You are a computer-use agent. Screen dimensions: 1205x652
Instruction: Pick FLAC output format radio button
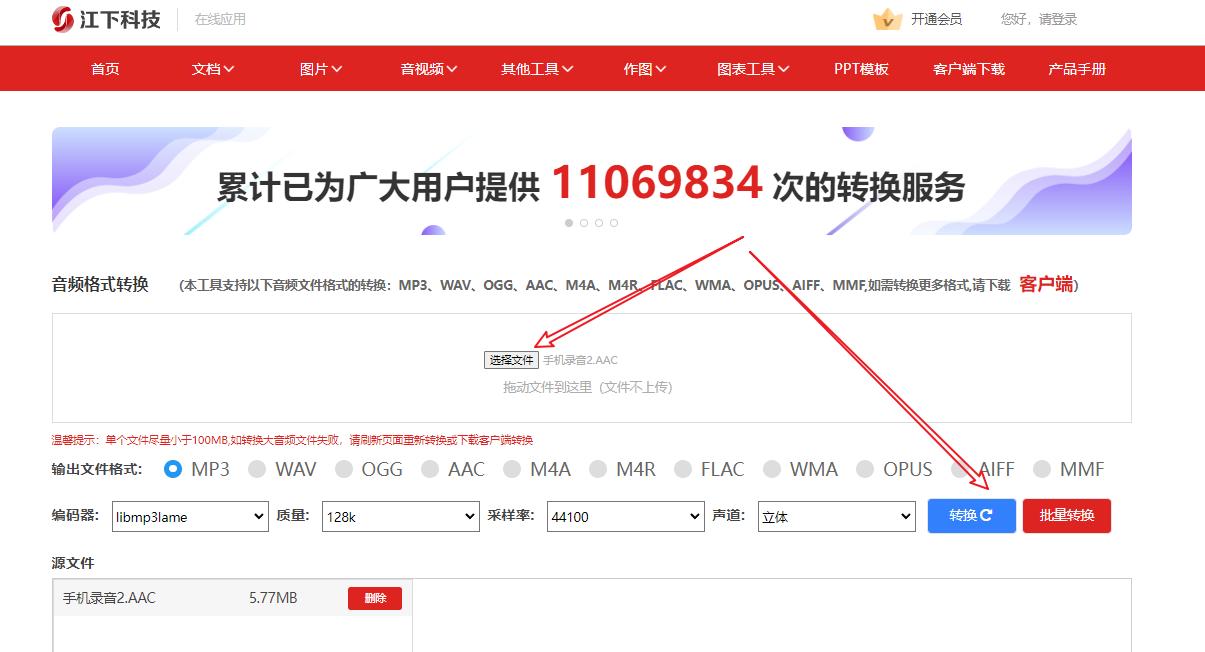(x=683, y=469)
